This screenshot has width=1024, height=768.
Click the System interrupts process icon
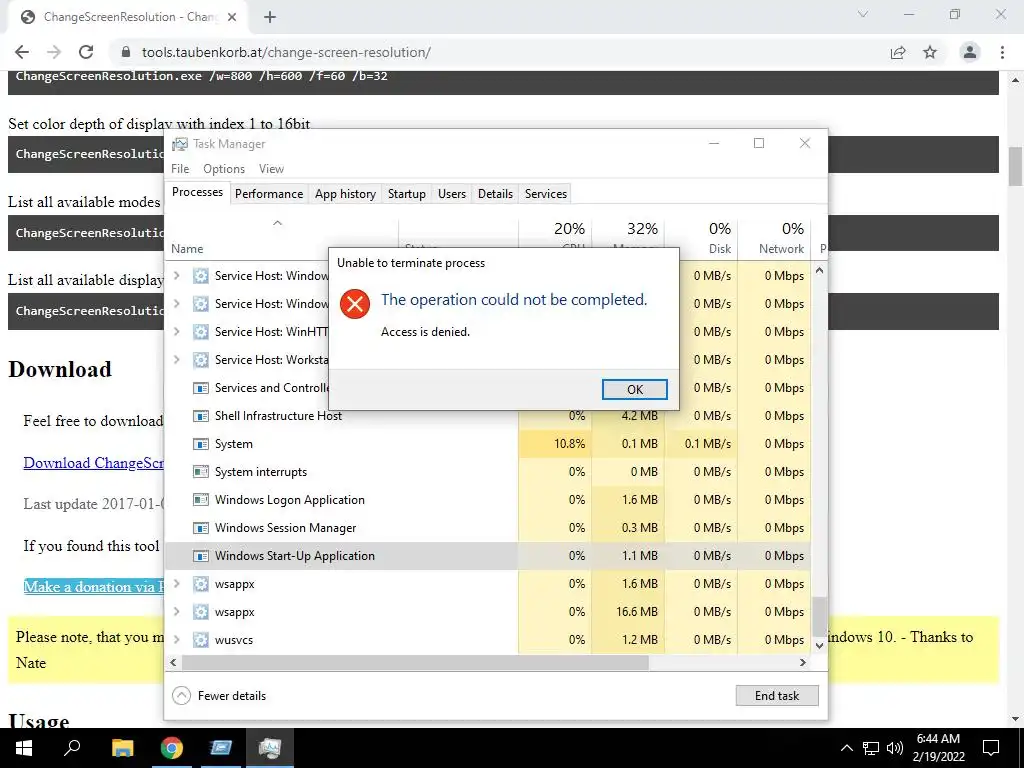200,472
